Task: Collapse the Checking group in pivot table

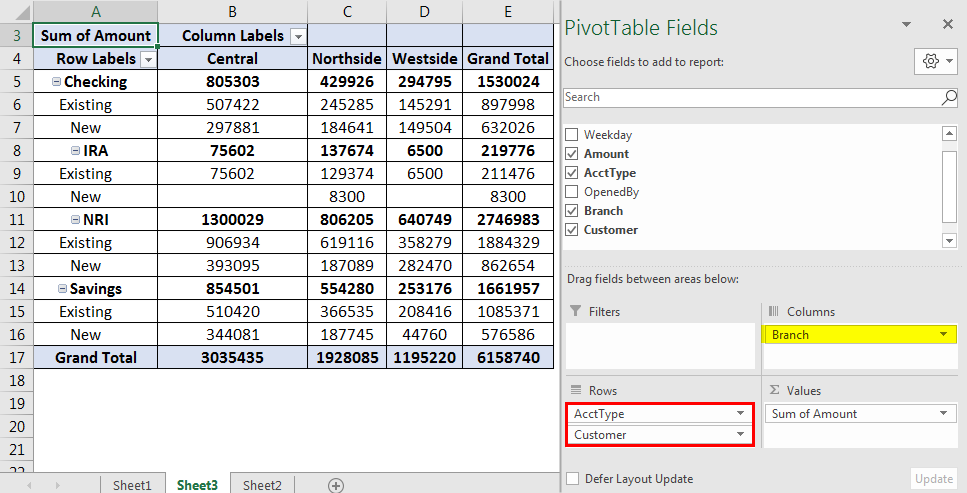Action: (56, 82)
